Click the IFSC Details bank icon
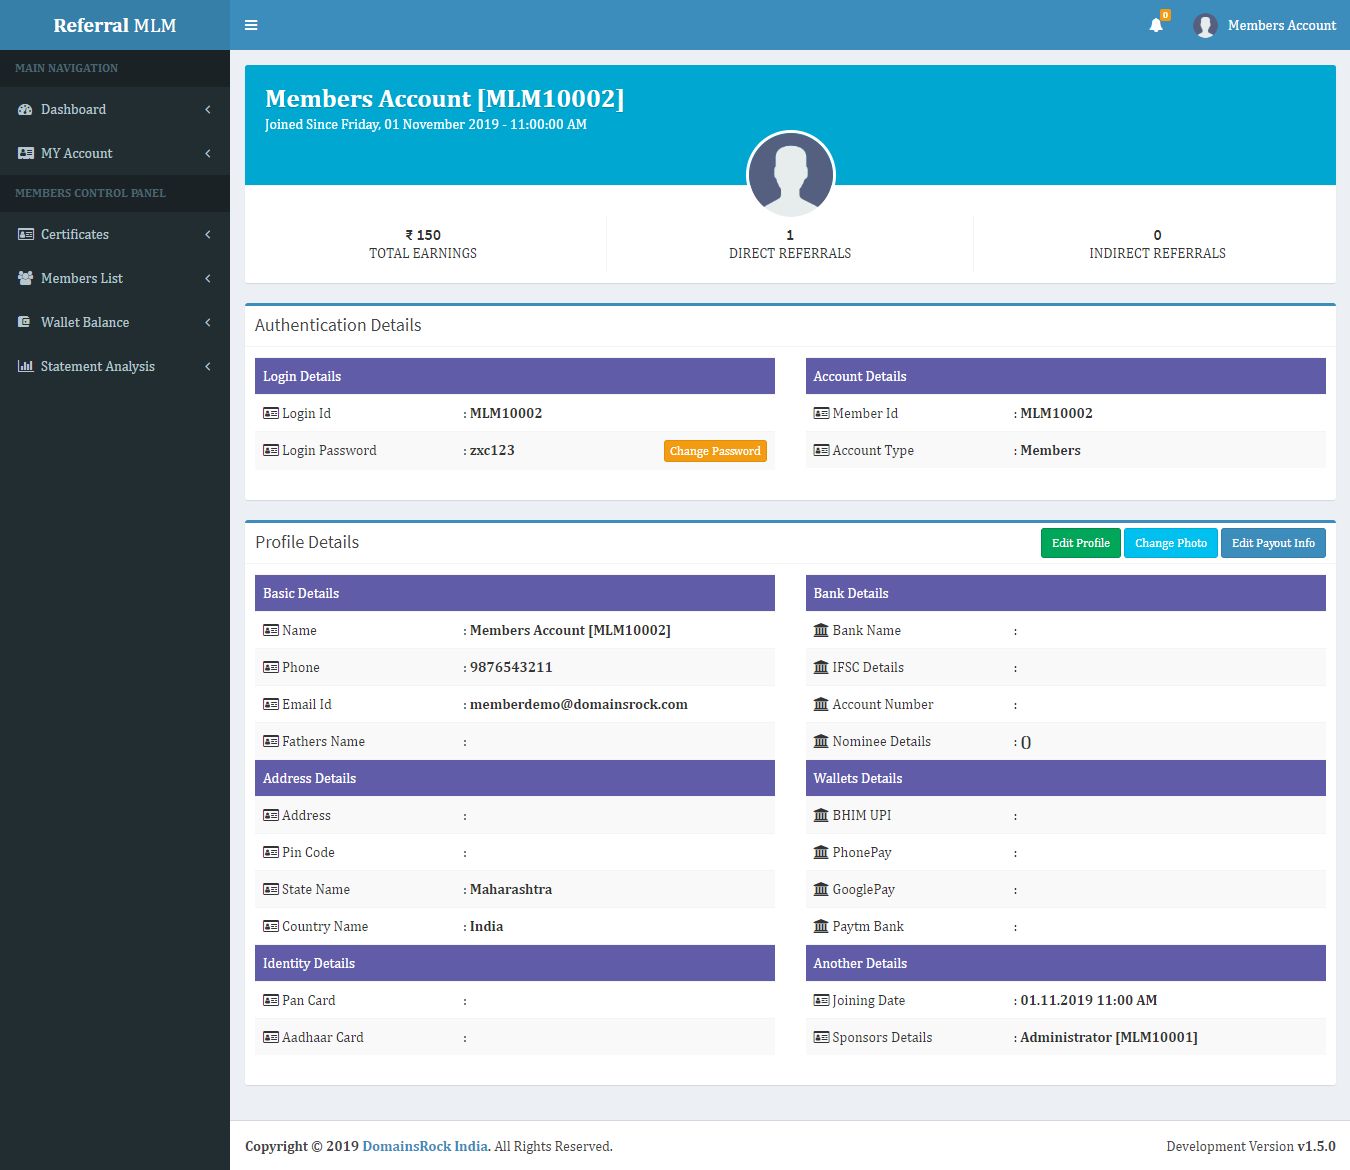This screenshot has width=1350, height=1170. [x=821, y=667]
